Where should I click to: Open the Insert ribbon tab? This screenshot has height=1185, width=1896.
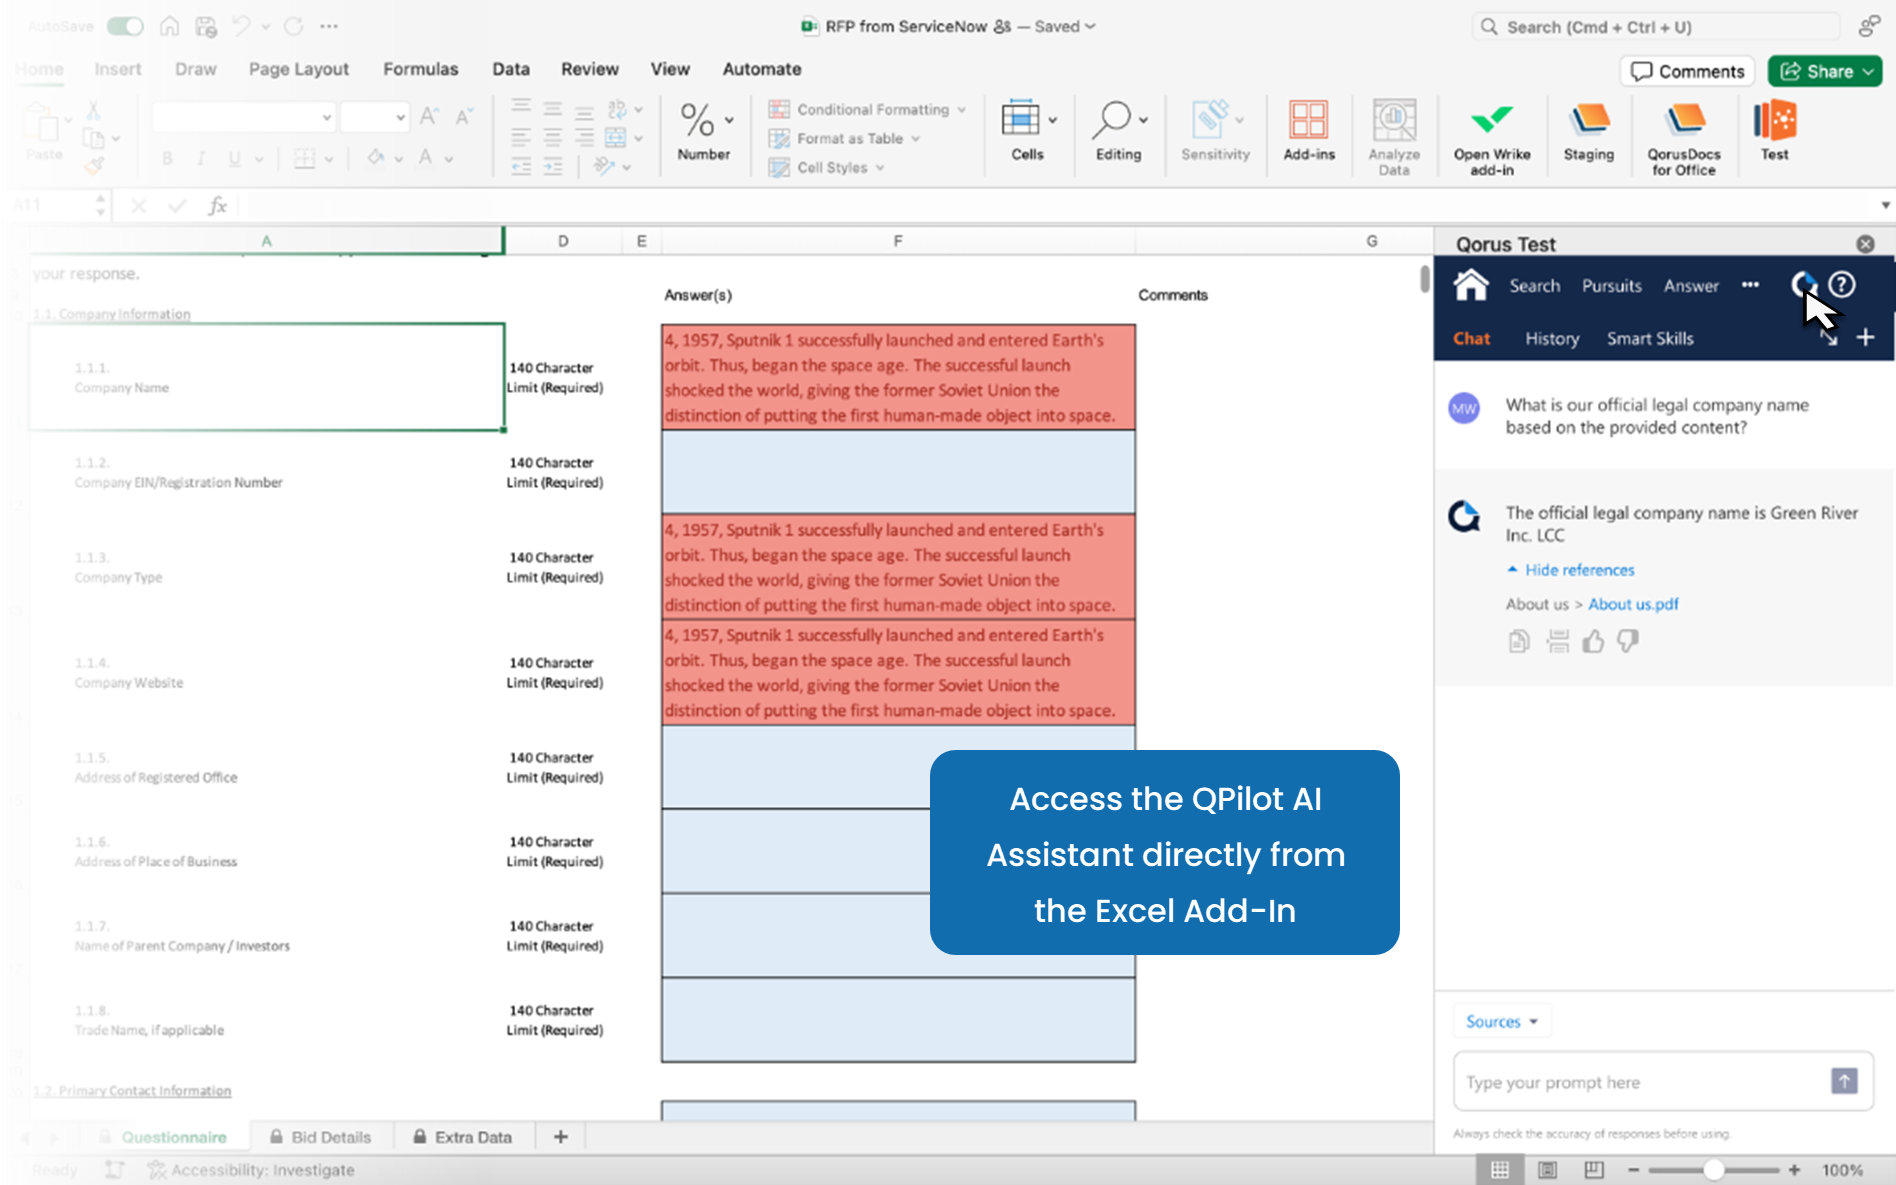pyautogui.click(x=118, y=69)
